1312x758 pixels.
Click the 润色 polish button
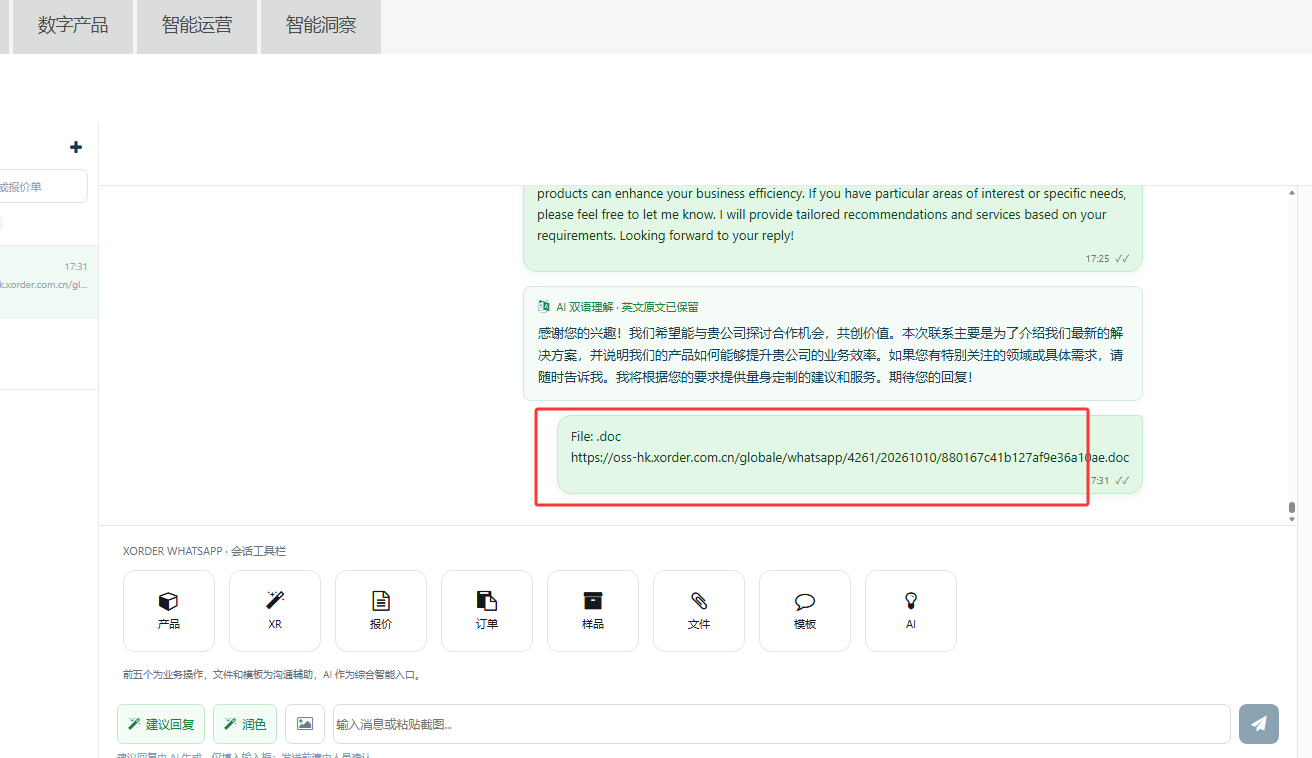[245, 724]
